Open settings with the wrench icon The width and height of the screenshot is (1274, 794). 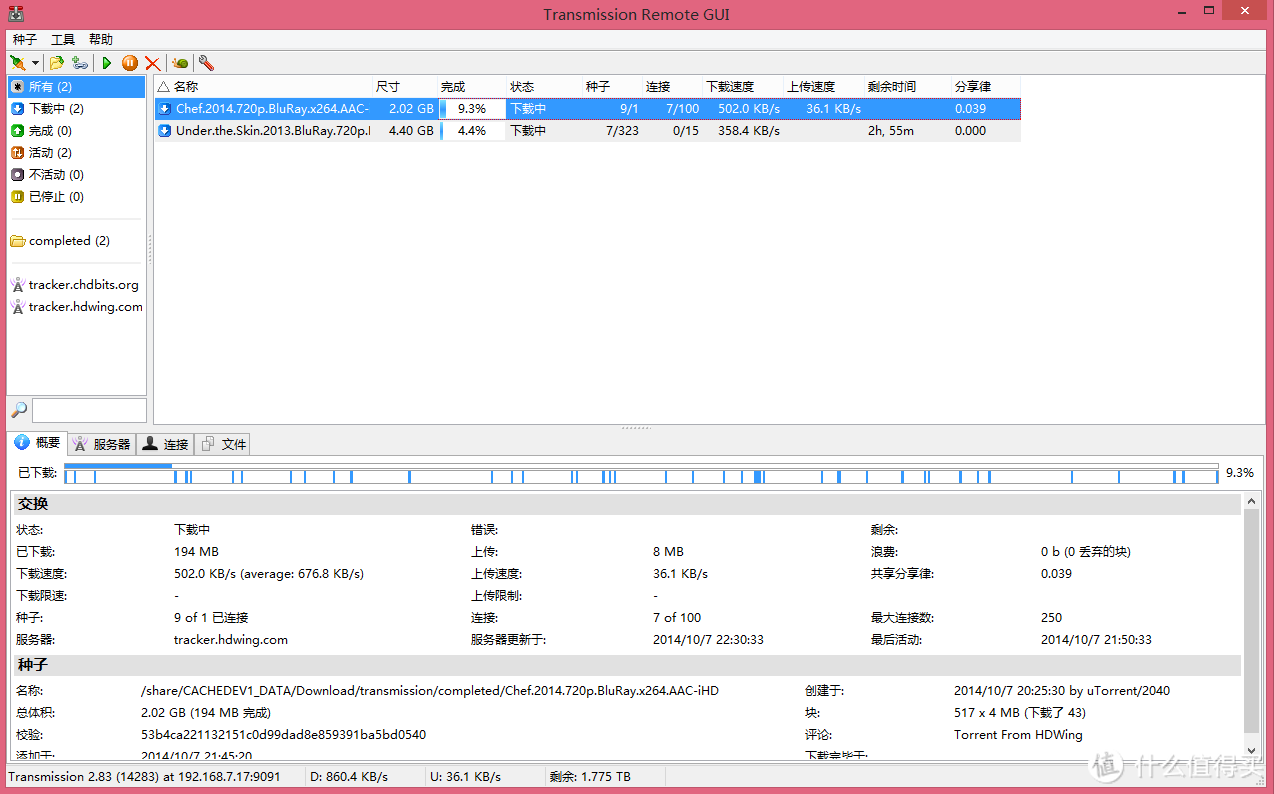click(206, 63)
